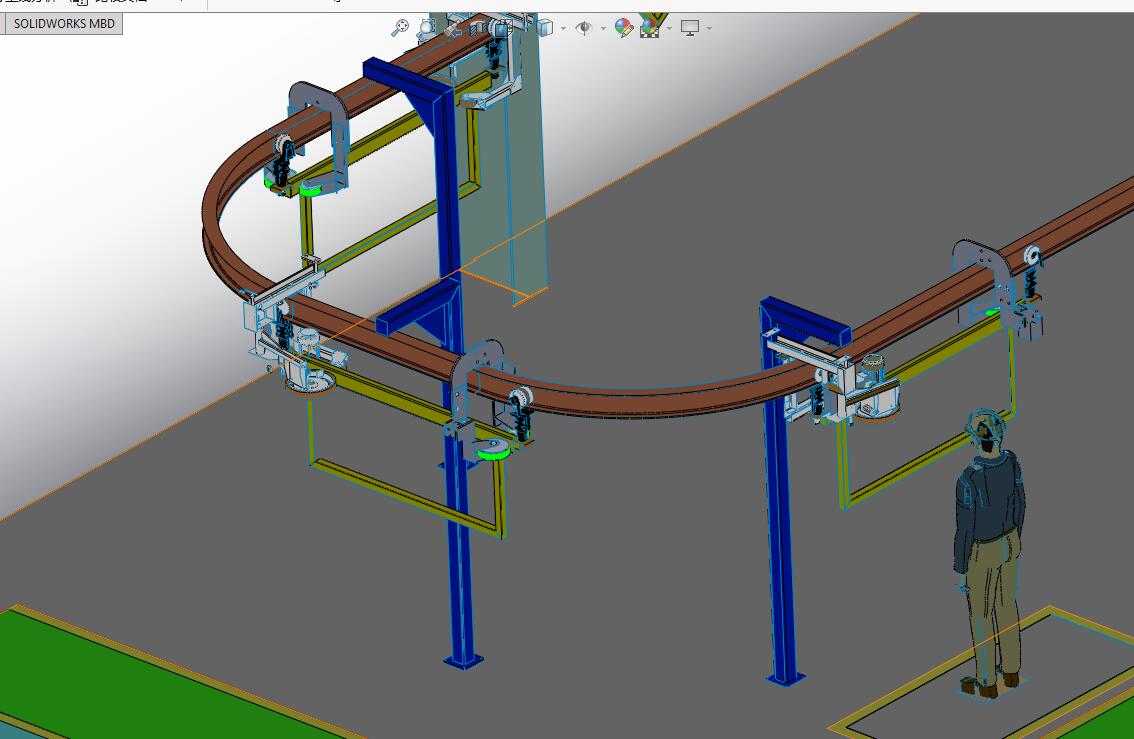Expand the Hide/Show Items dropdown arrow
Image resolution: width=1134 pixels, height=739 pixels.
[603, 28]
